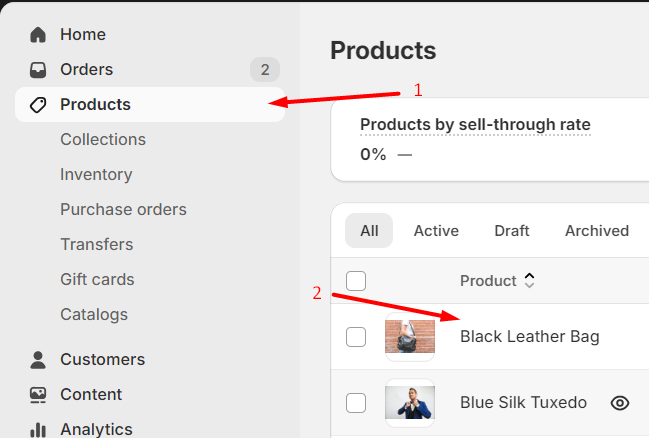Sort by the Product column arrows

tap(530, 281)
